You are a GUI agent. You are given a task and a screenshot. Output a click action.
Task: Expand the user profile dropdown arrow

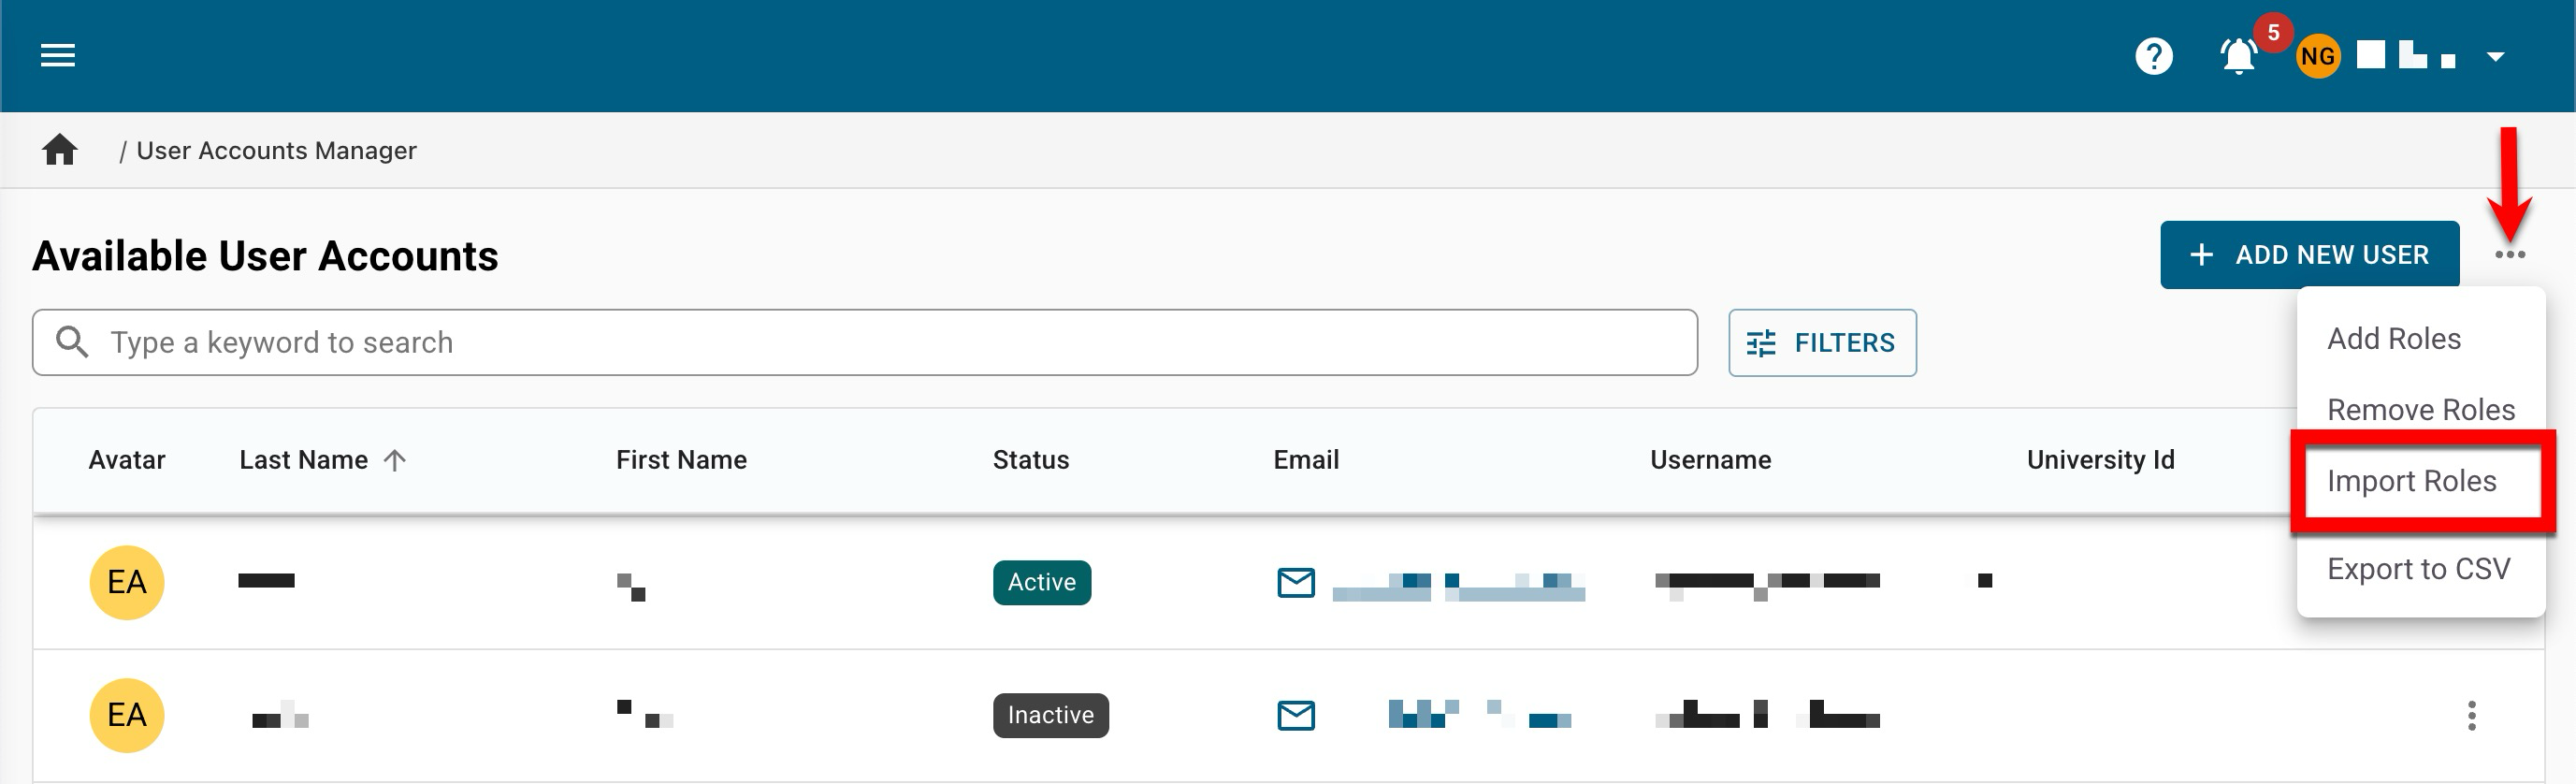point(2495,56)
